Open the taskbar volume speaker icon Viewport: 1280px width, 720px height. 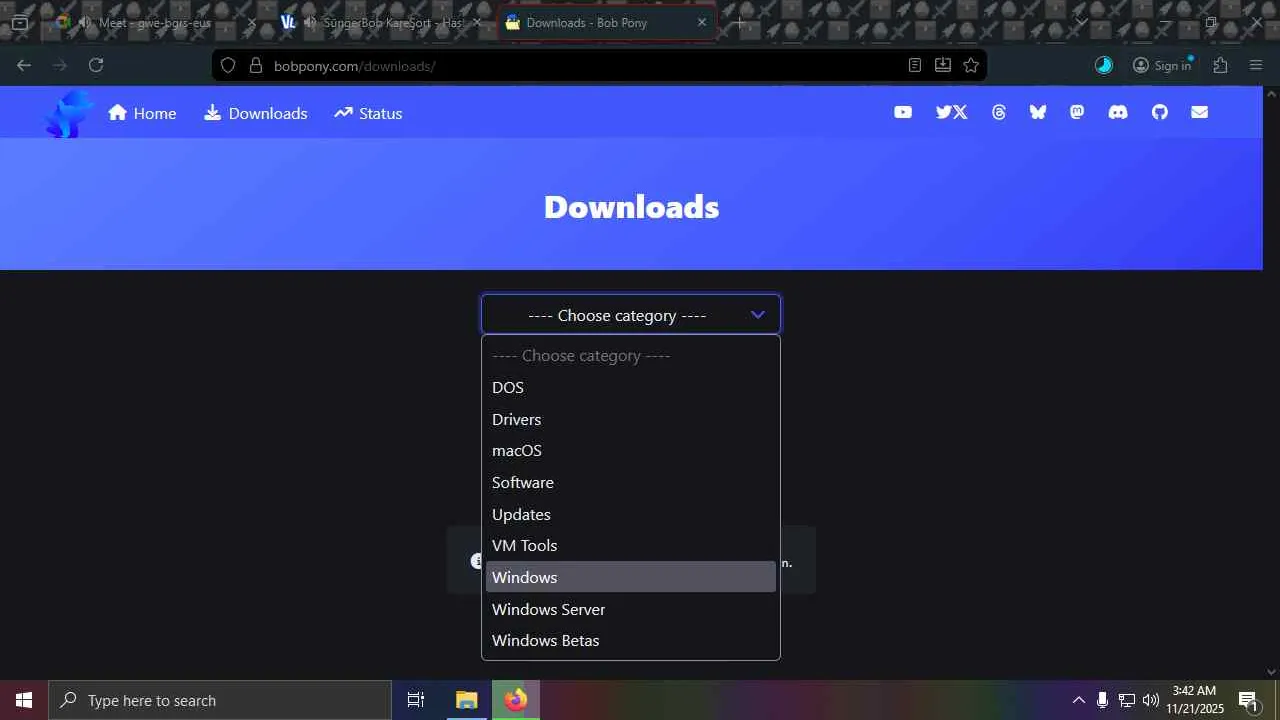tap(1151, 700)
